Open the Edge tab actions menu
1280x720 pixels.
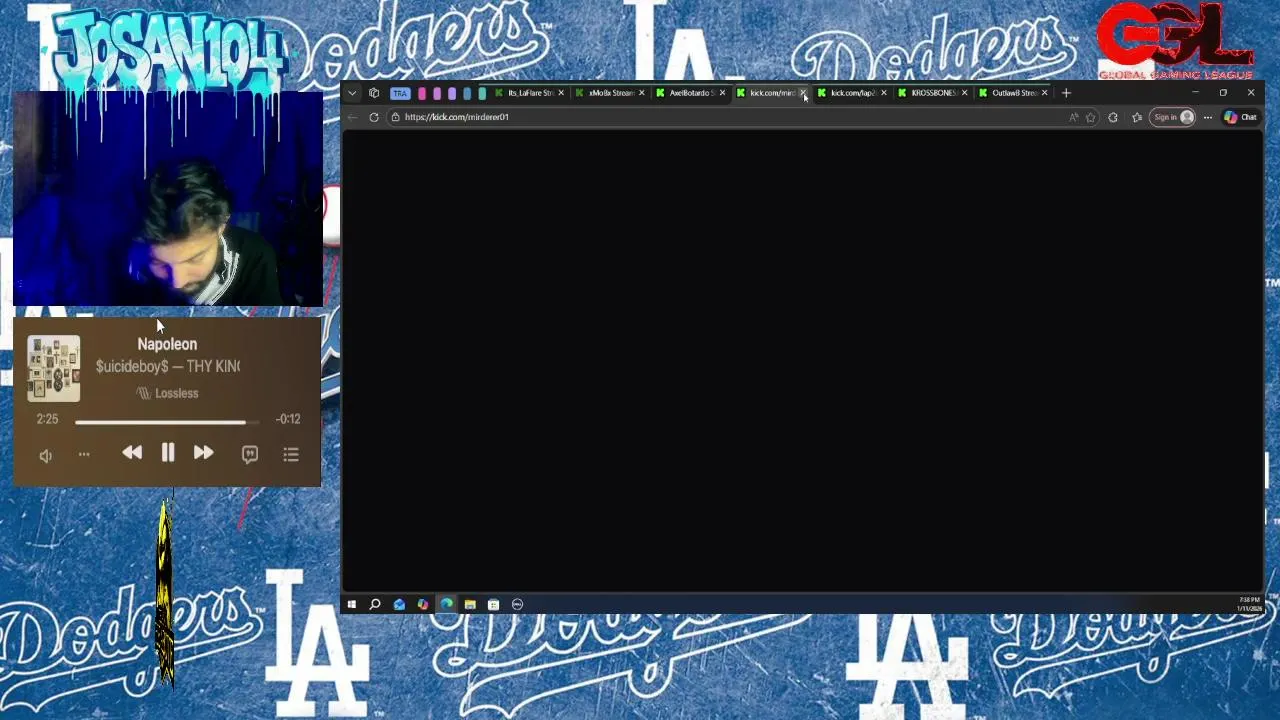(374, 93)
